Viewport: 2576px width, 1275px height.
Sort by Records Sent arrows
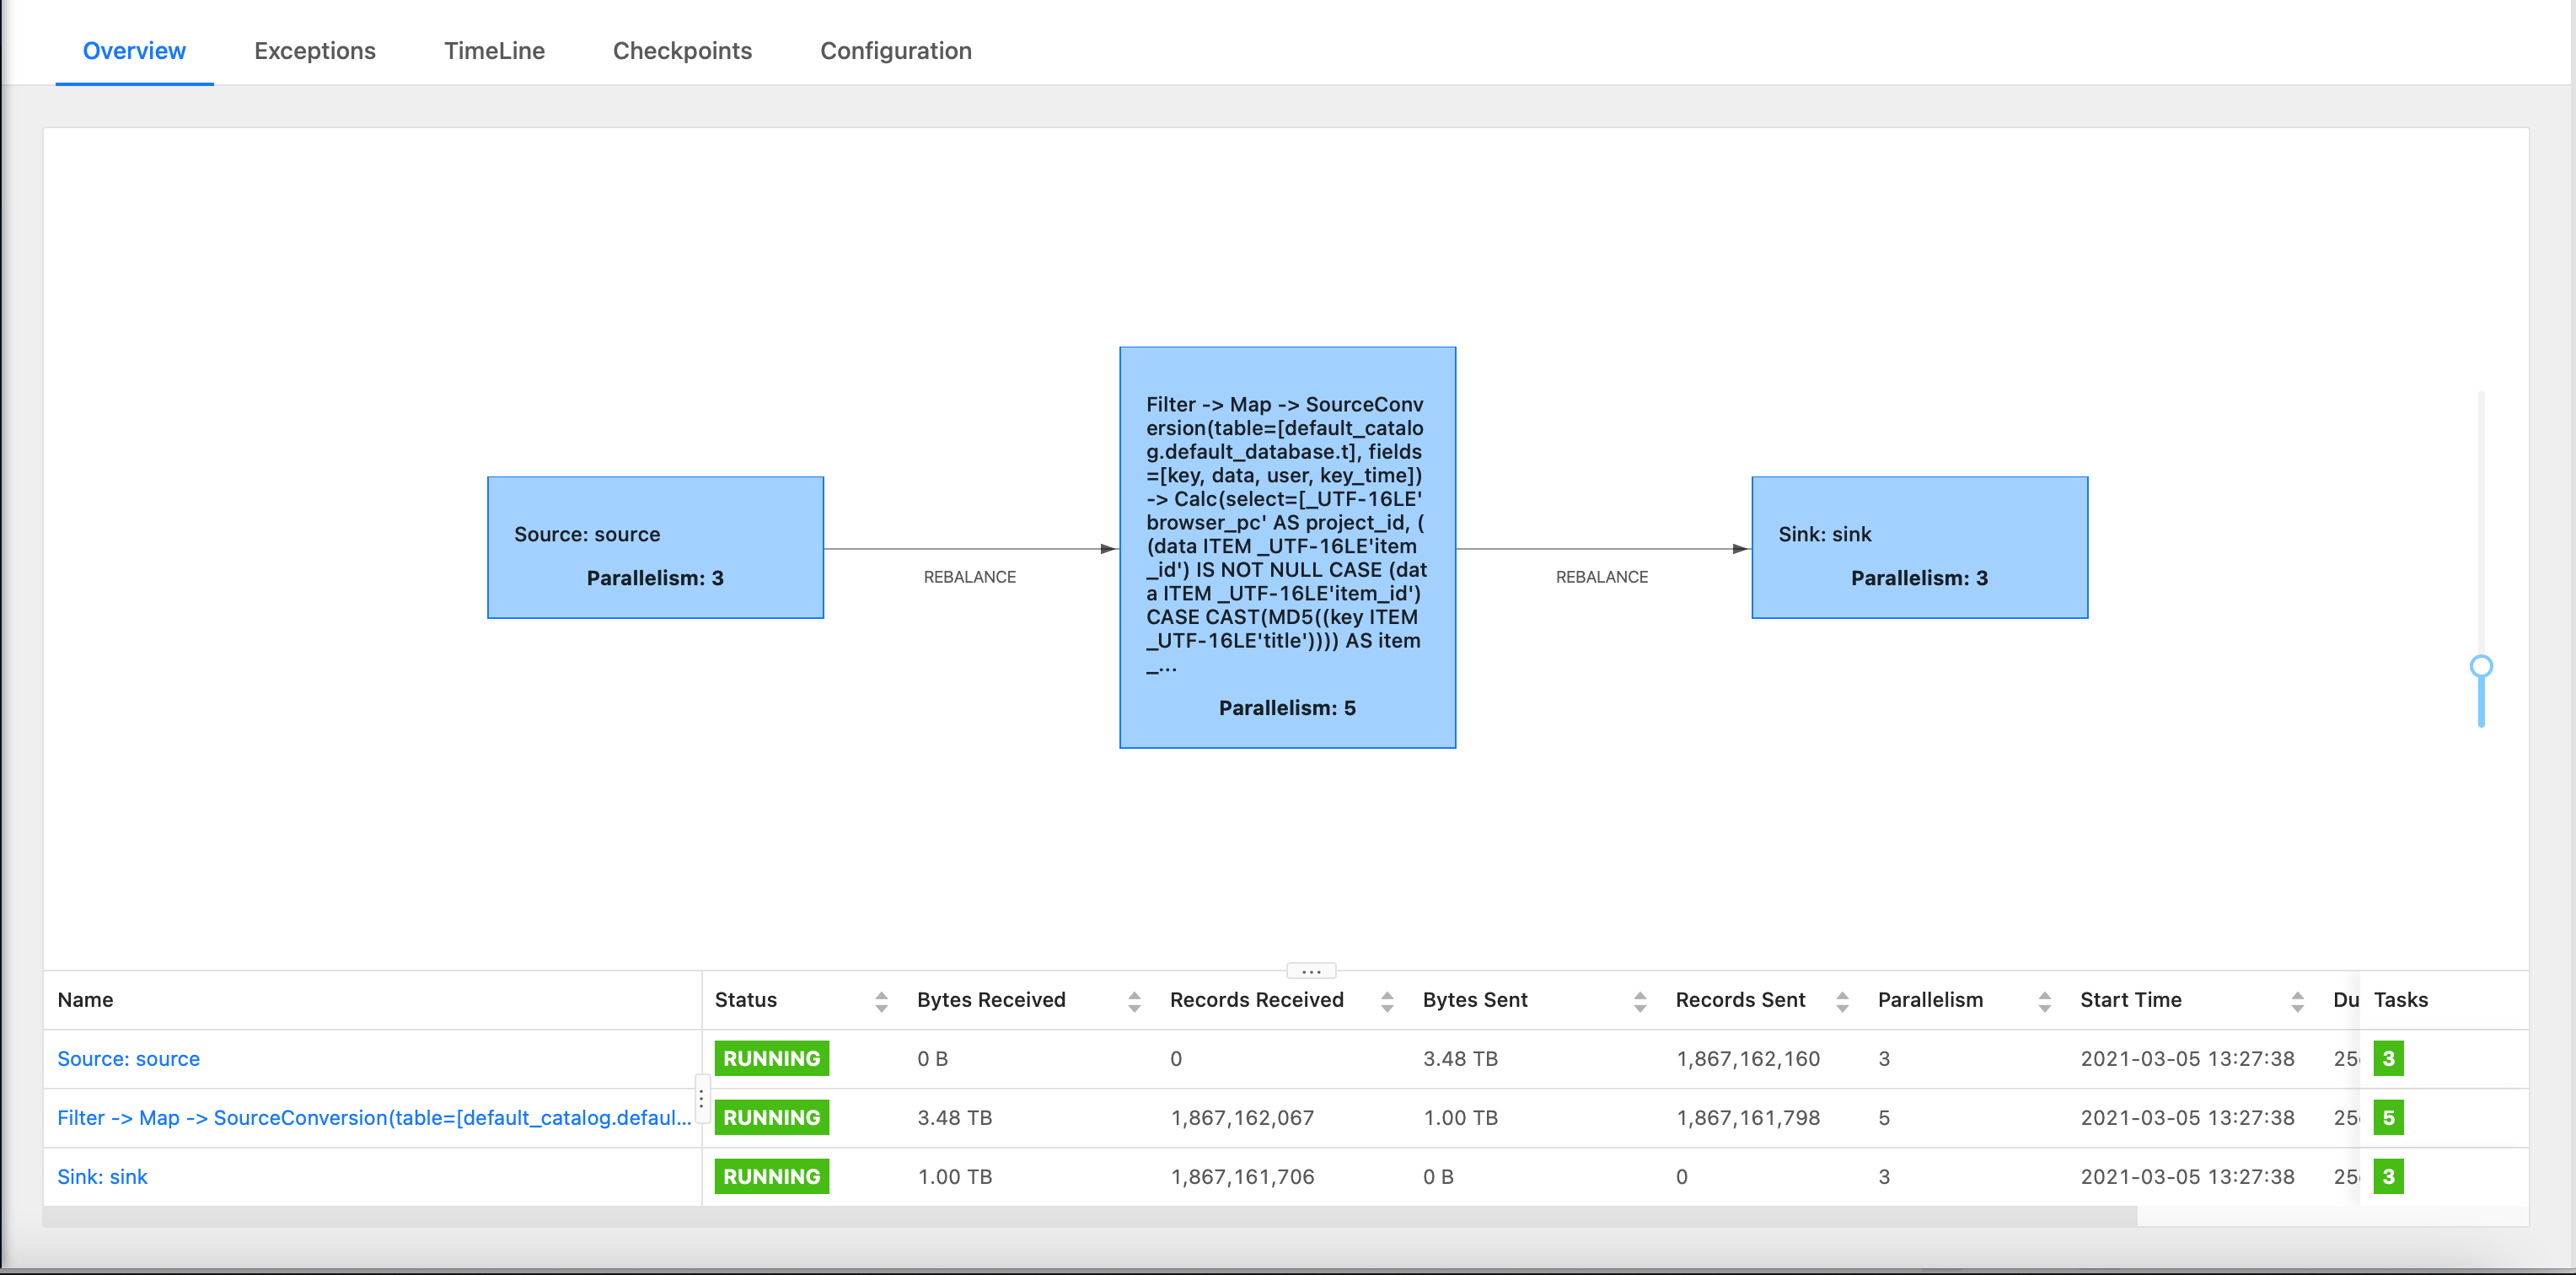tap(1841, 1001)
